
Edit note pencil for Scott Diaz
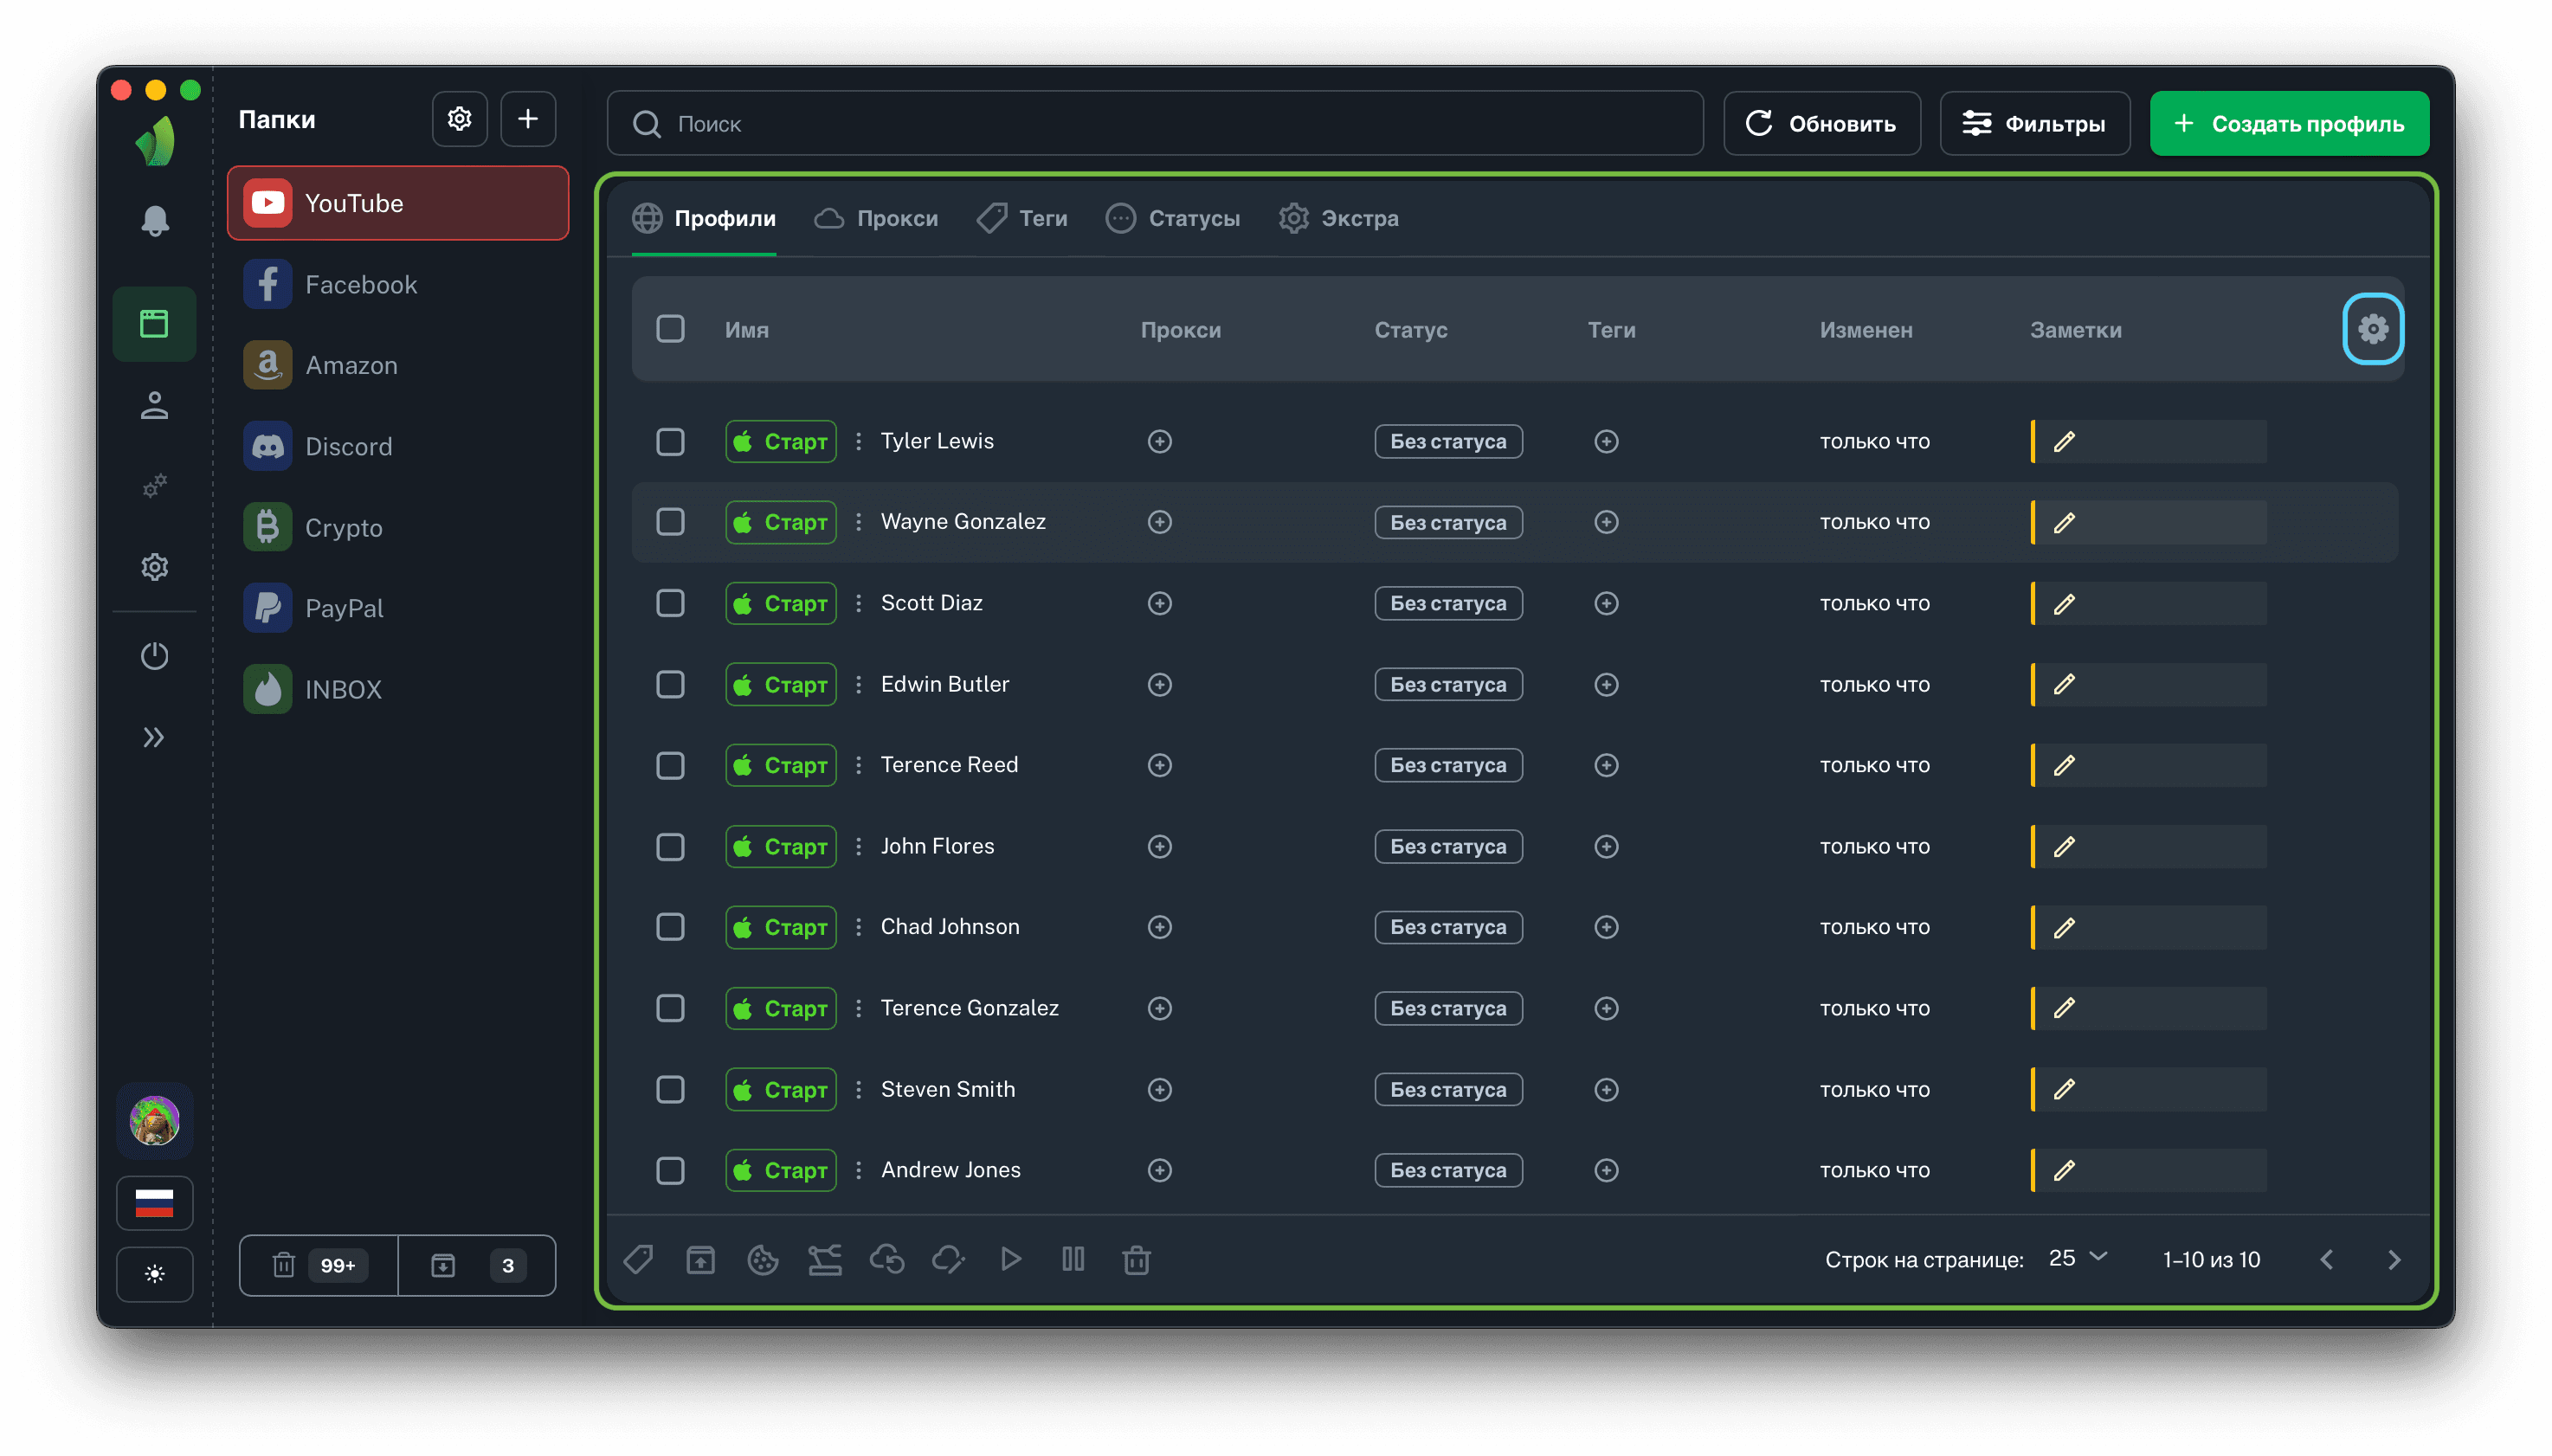tap(2064, 604)
